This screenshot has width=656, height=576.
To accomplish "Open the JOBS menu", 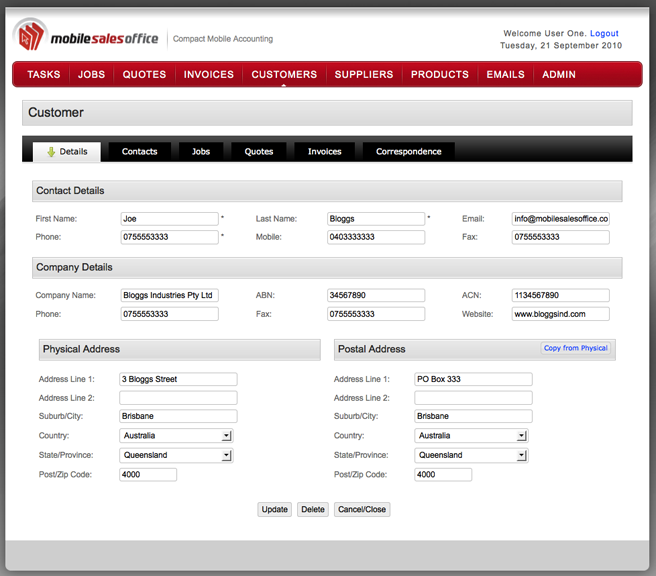I will [x=91, y=74].
